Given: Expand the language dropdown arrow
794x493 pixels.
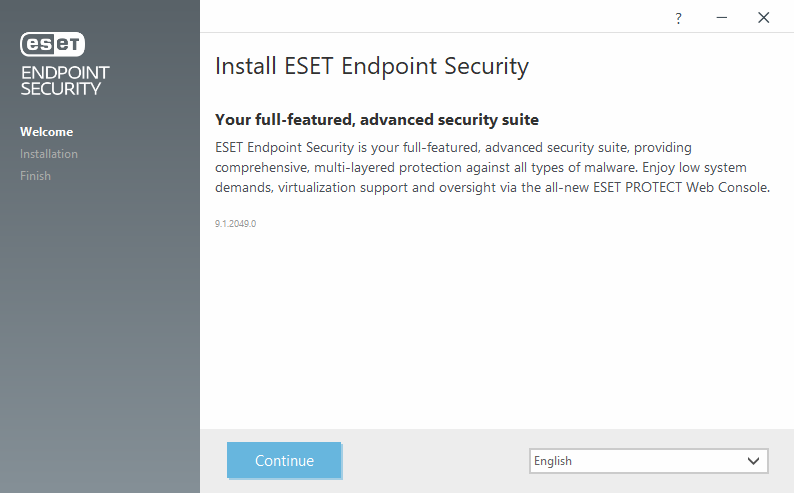Looking at the screenshot, I should [753, 461].
